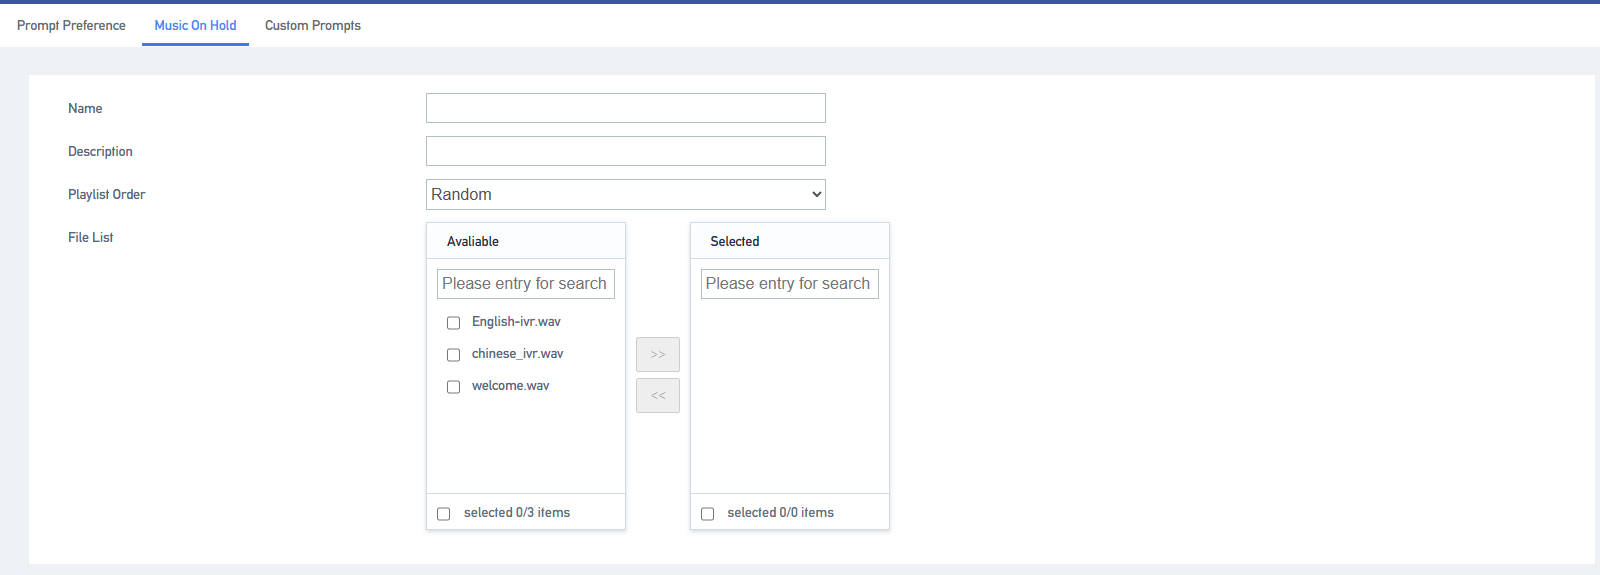The height and width of the screenshot is (575, 1600).
Task: Click the Selected list search box
Action: tap(790, 284)
